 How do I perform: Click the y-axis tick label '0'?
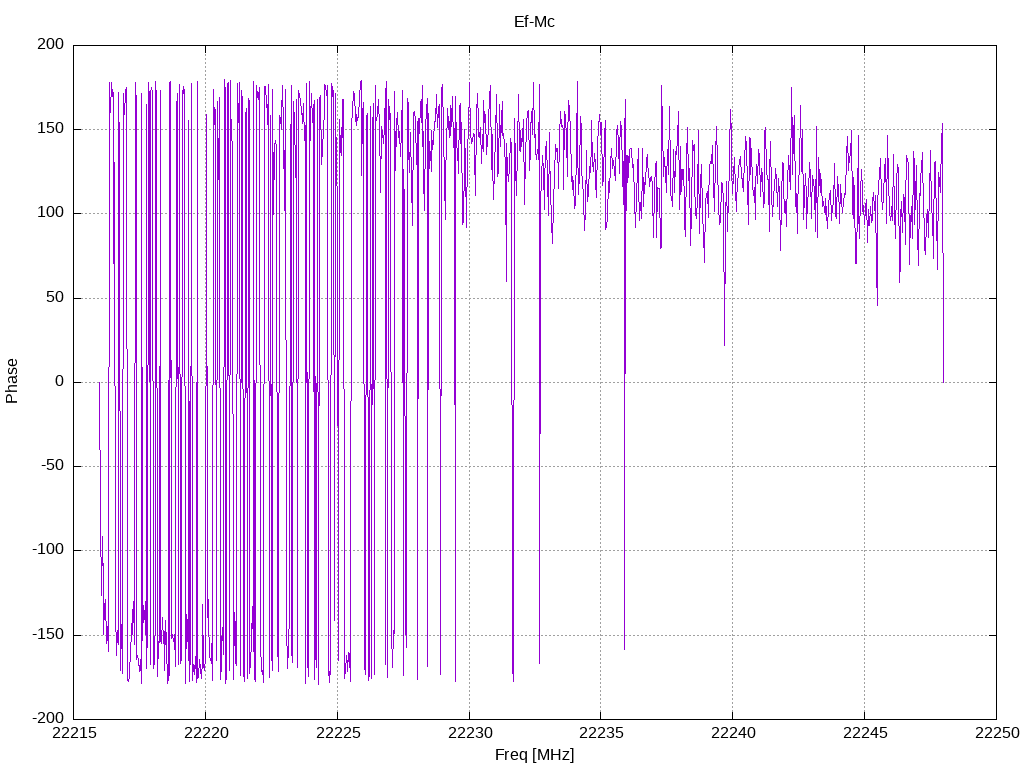(59, 381)
